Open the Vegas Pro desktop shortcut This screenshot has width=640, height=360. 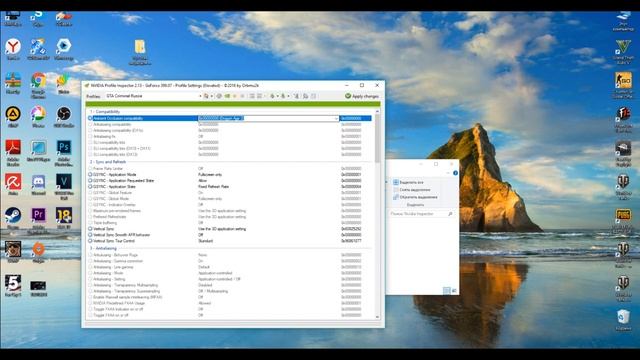[64, 187]
